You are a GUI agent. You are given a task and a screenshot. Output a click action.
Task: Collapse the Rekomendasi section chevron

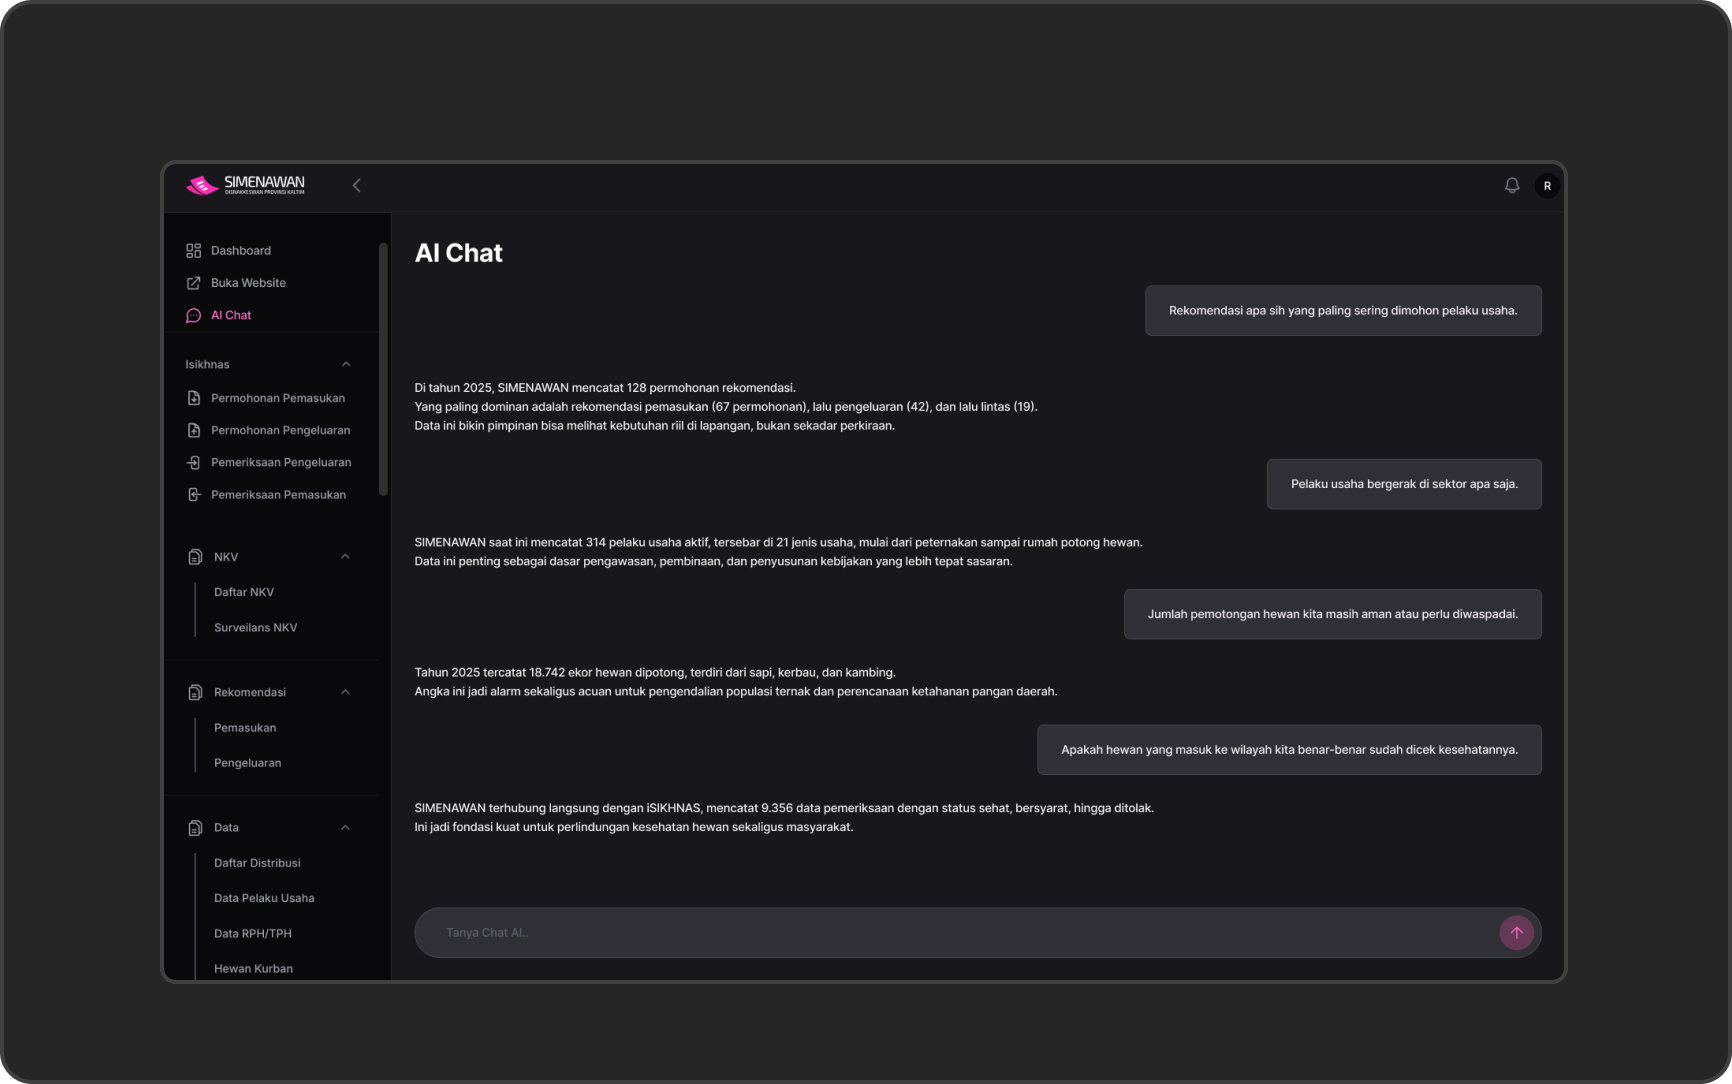[x=345, y=692]
